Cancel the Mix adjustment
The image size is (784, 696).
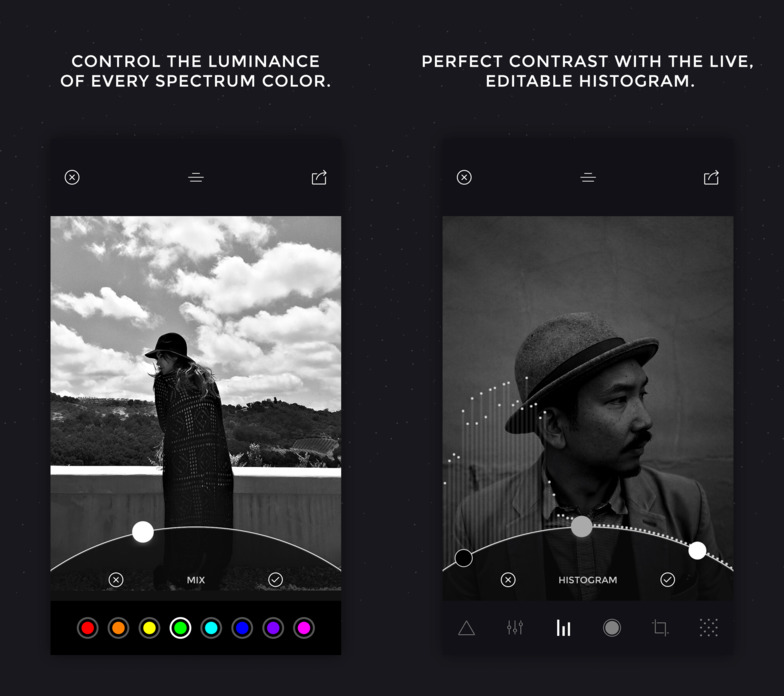(116, 580)
